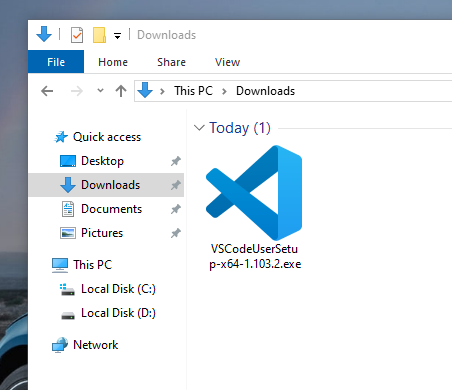452x390 pixels.
Task: Select Quick access in navigation pane
Action: (107, 137)
